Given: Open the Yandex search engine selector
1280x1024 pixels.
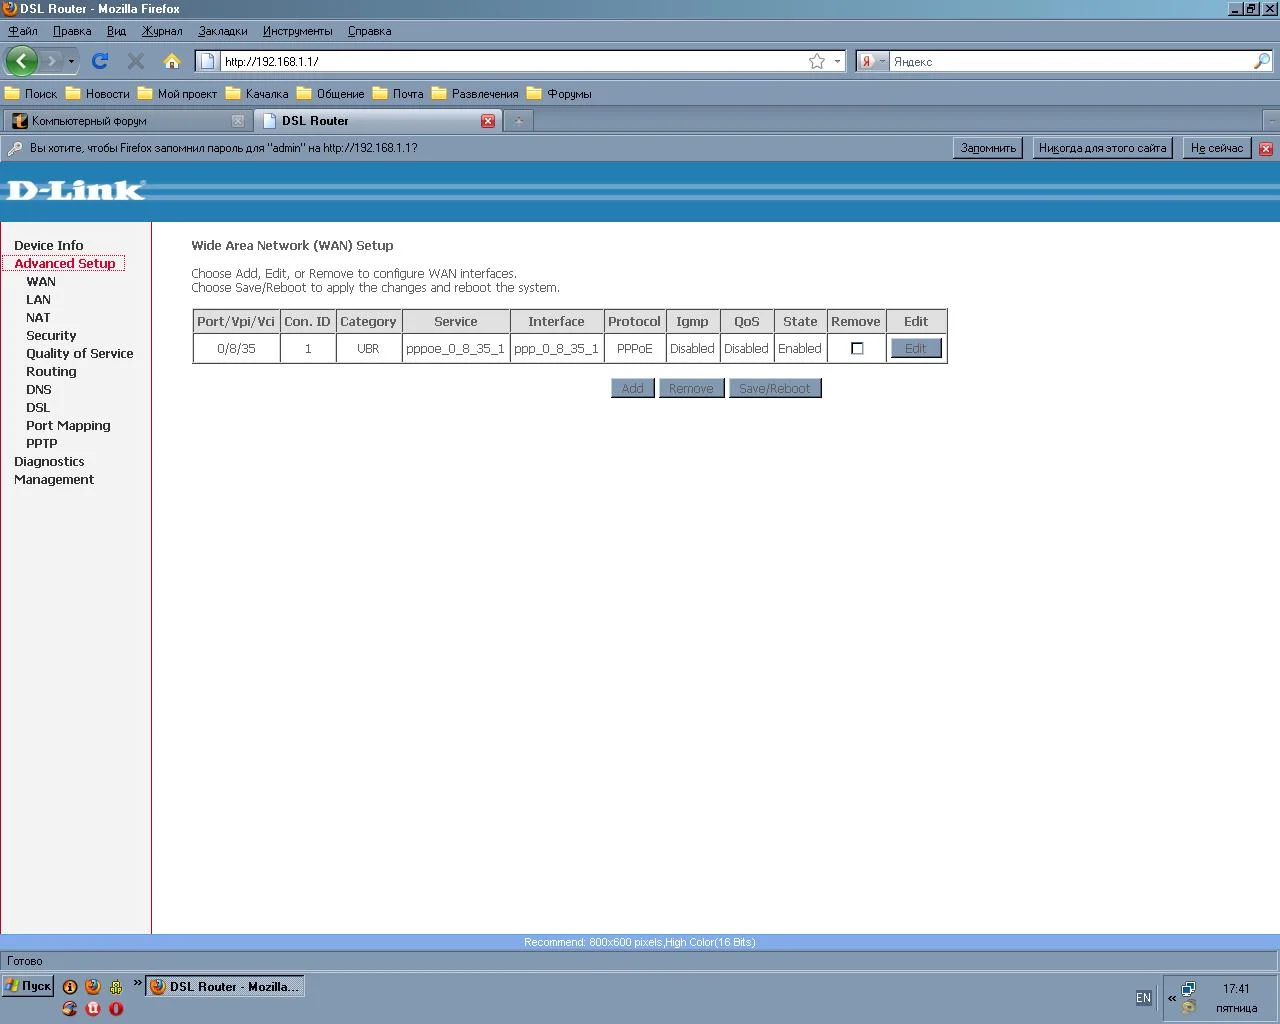Looking at the screenshot, I should pyautogui.click(x=873, y=61).
